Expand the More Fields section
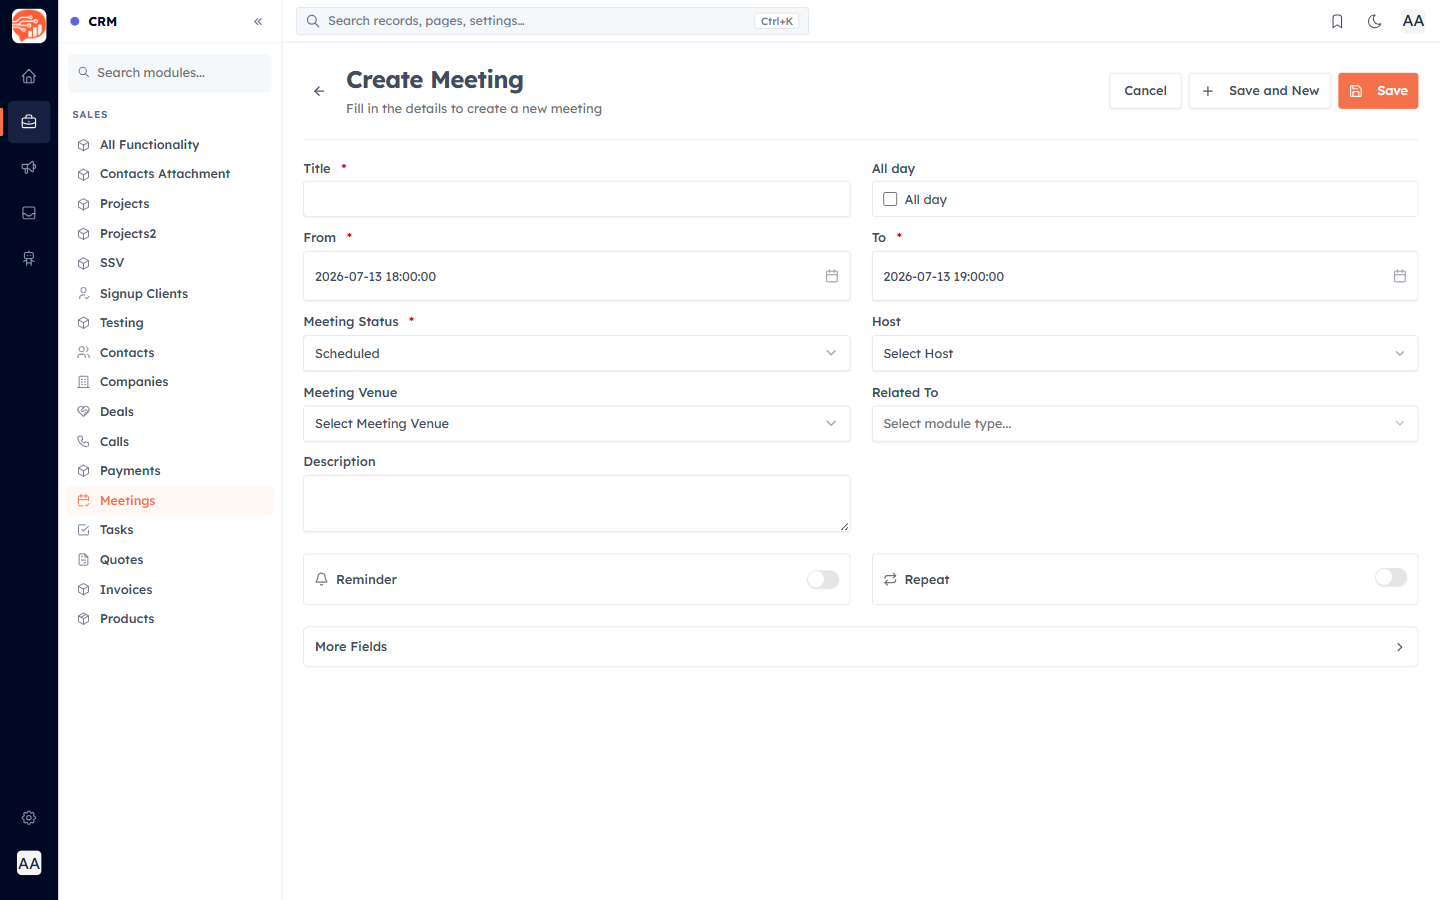 point(861,647)
